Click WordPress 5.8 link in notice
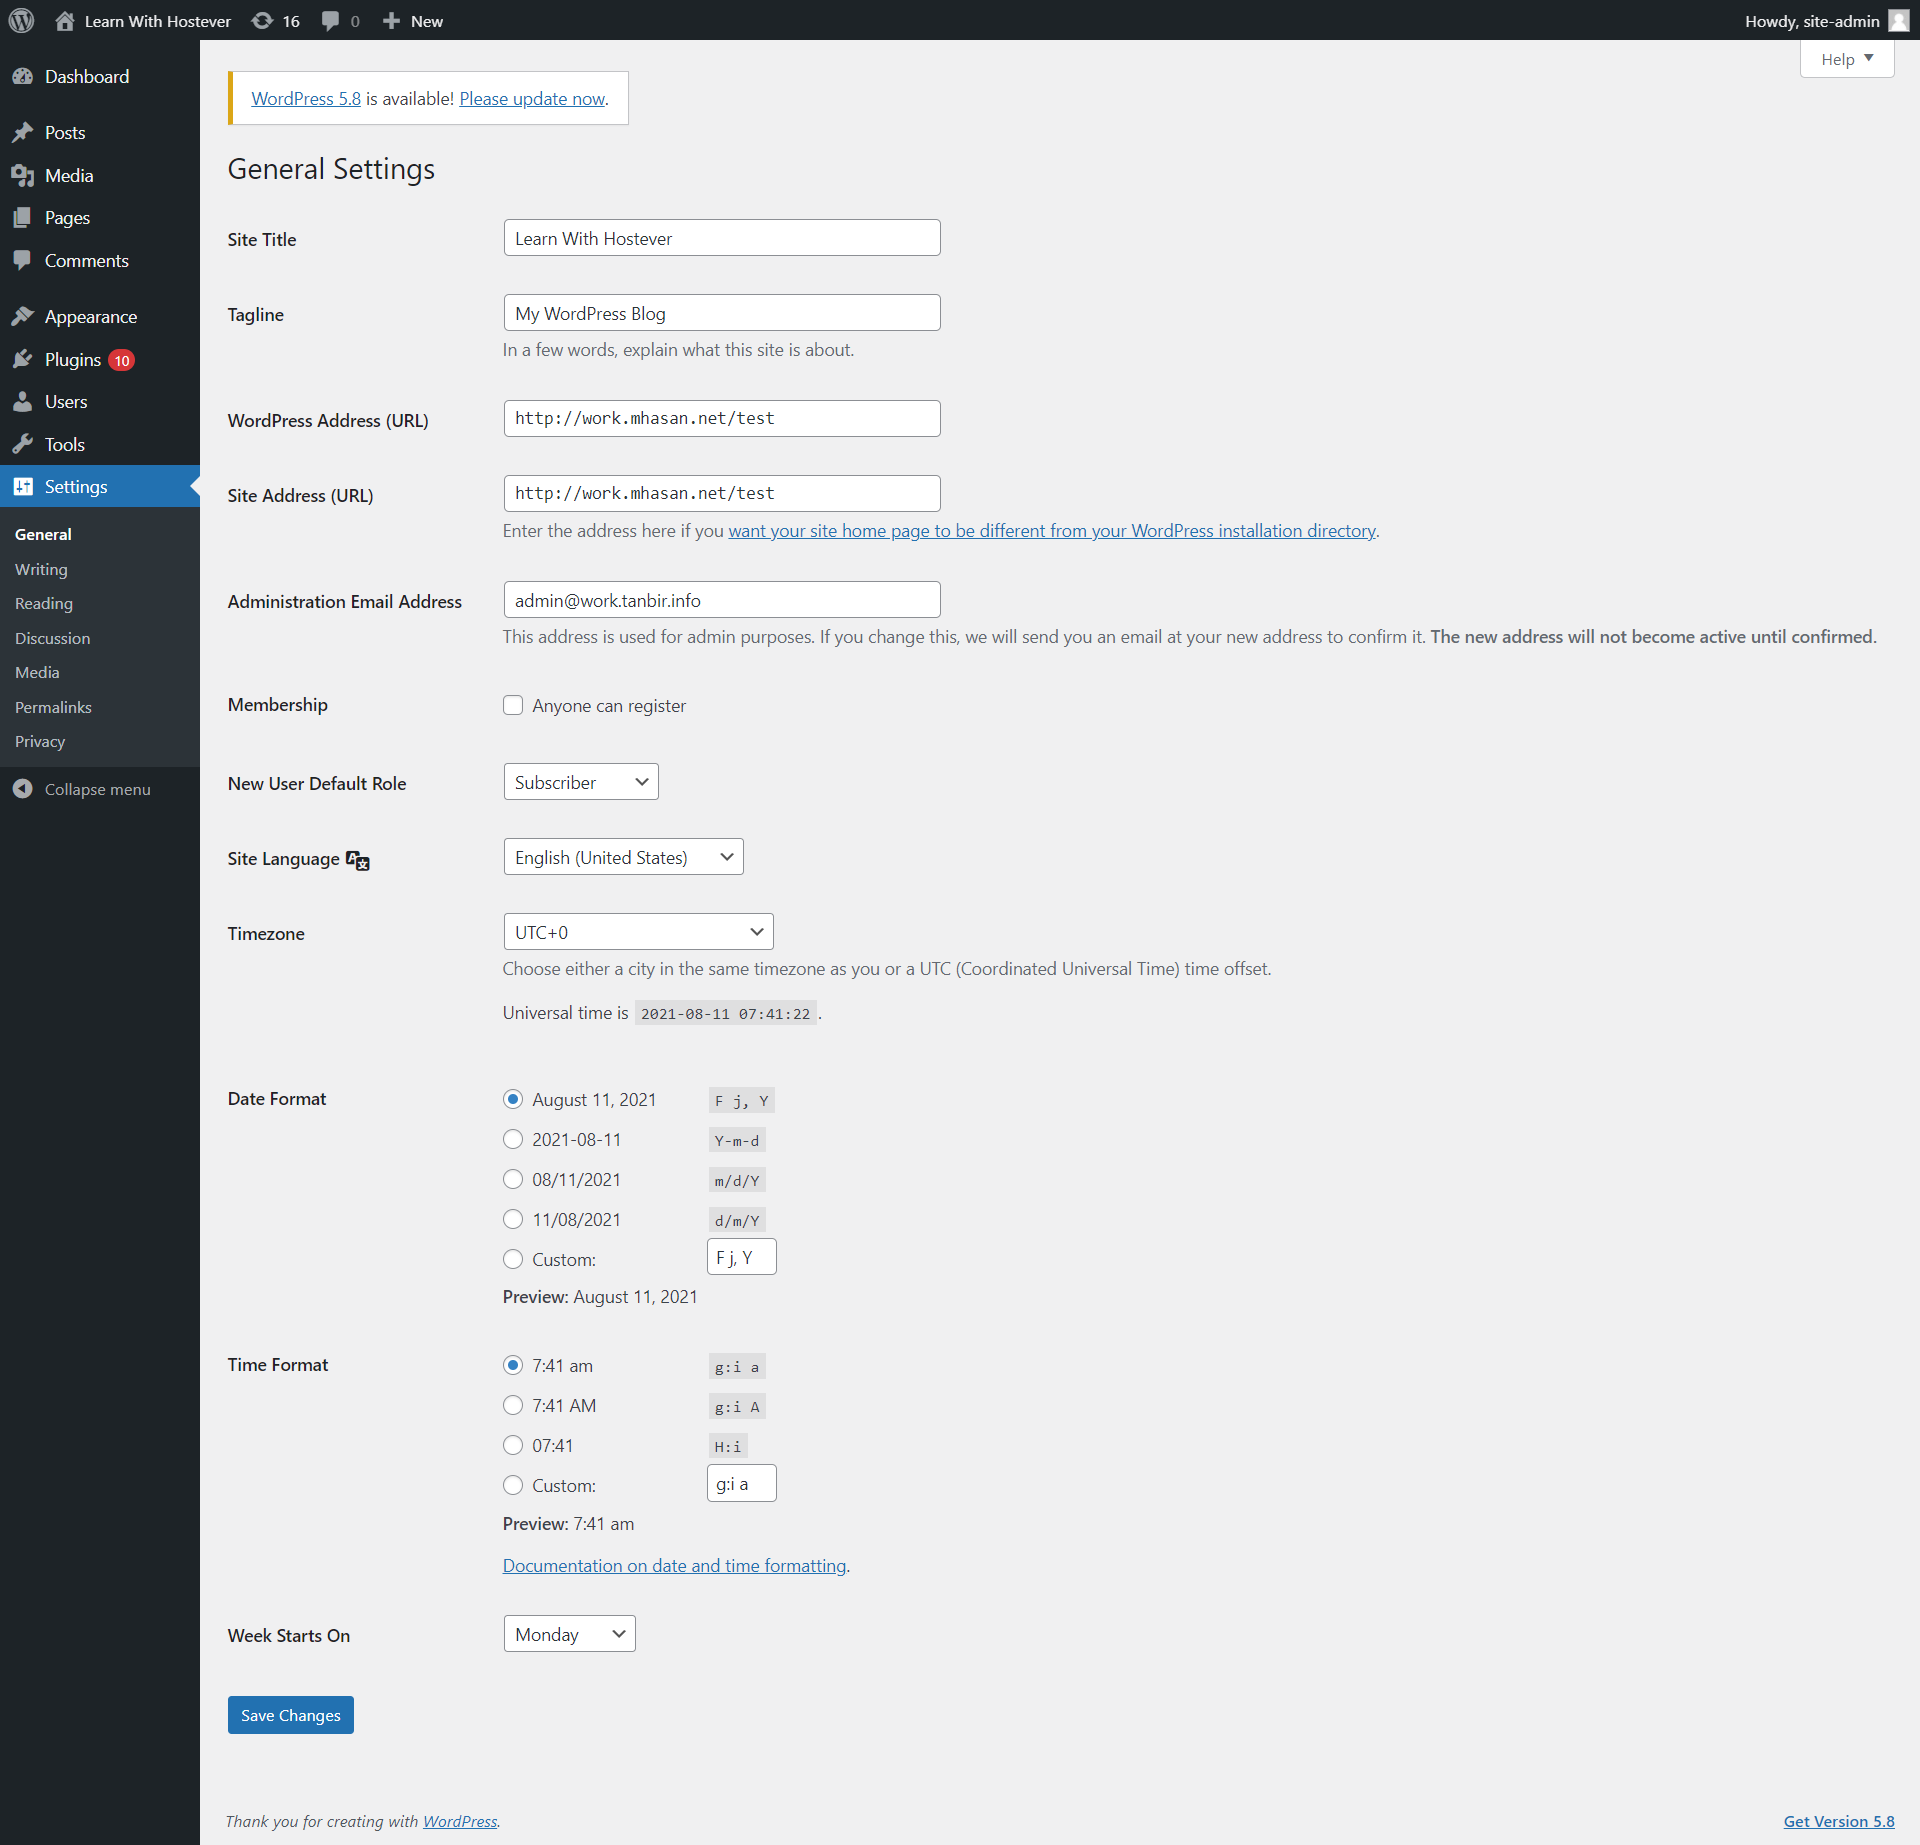This screenshot has height=1845, width=1920. (x=306, y=98)
